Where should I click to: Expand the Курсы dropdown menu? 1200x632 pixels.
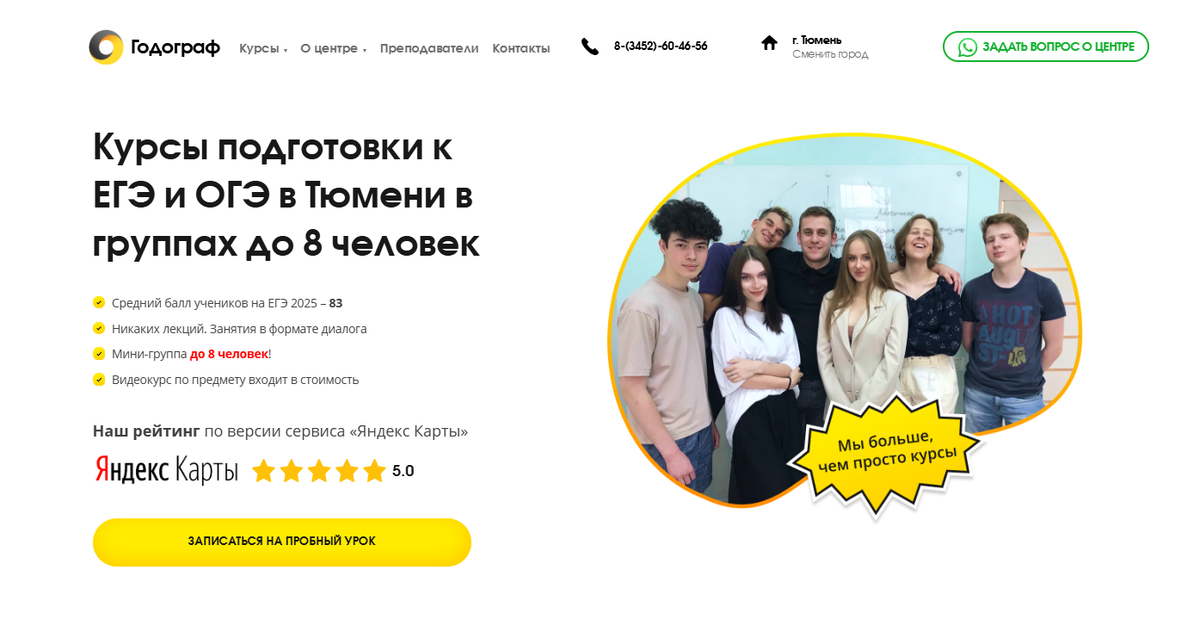point(263,48)
